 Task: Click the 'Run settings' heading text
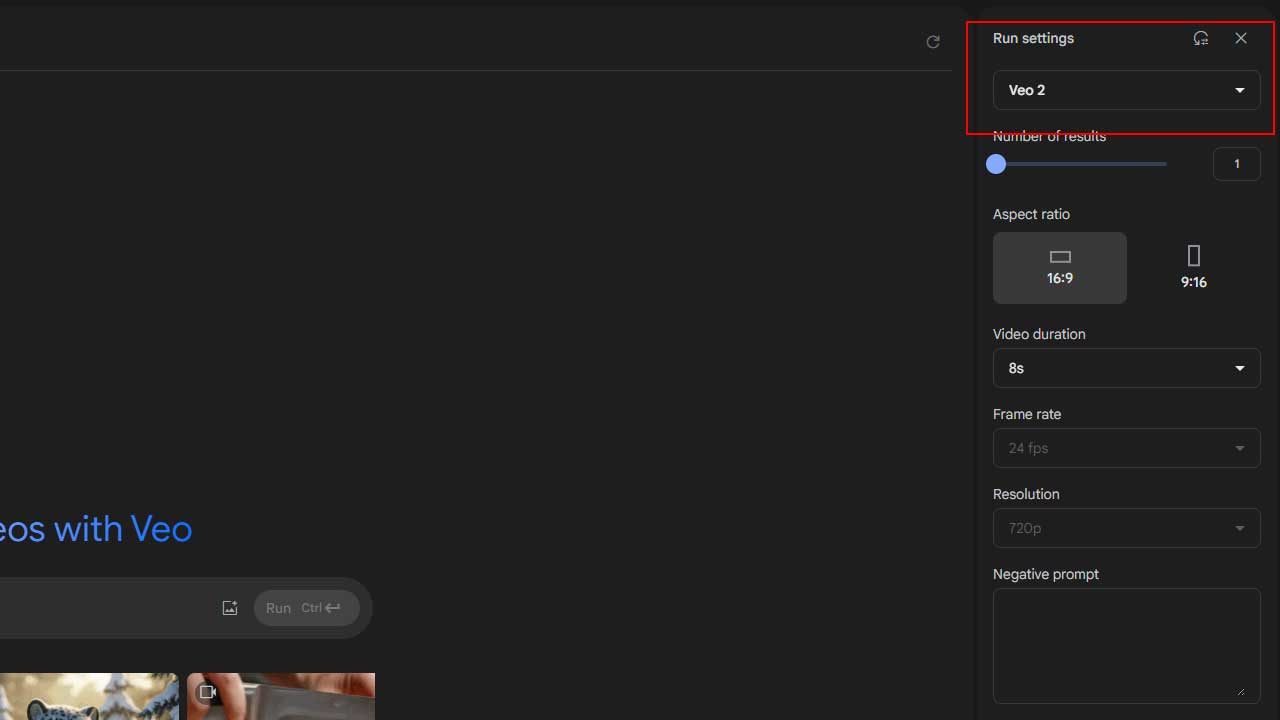click(x=1033, y=38)
